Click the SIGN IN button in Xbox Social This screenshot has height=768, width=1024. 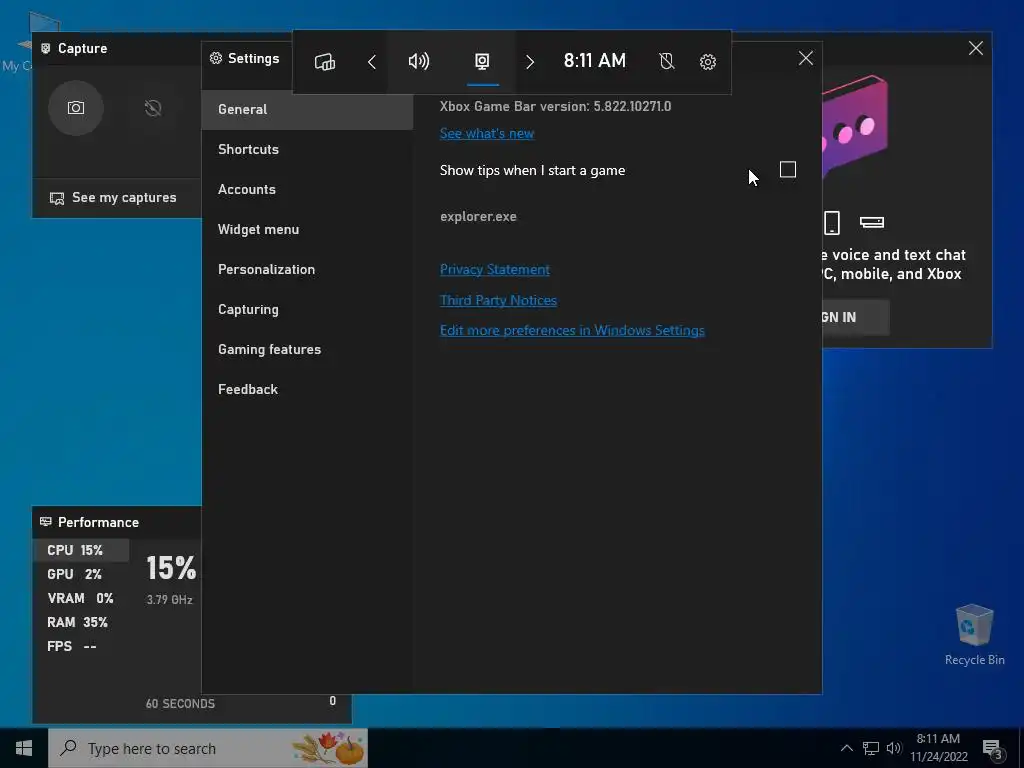pos(855,317)
